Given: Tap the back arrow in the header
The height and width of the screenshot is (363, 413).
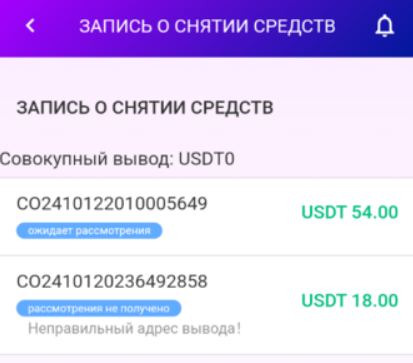Looking at the screenshot, I should pyautogui.click(x=30, y=26).
